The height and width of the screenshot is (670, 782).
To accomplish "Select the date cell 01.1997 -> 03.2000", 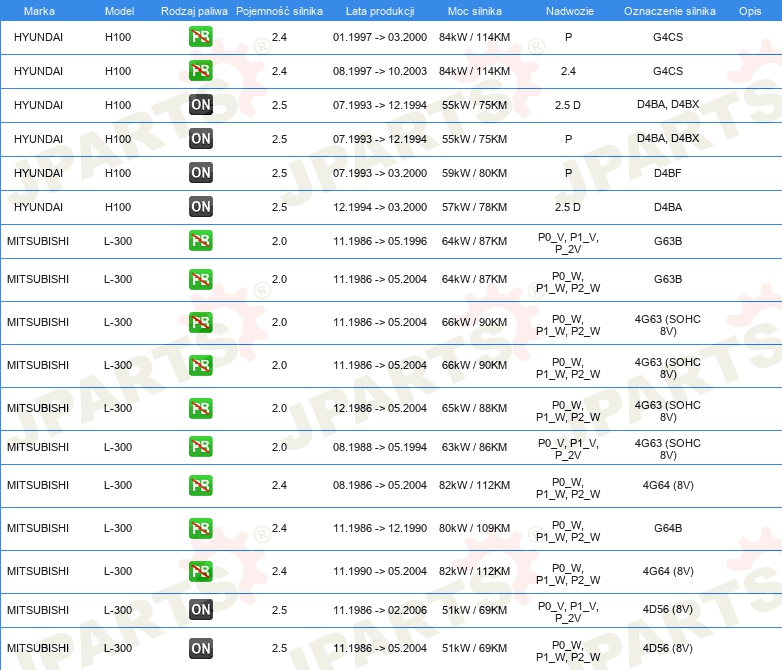I will pyautogui.click(x=380, y=37).
